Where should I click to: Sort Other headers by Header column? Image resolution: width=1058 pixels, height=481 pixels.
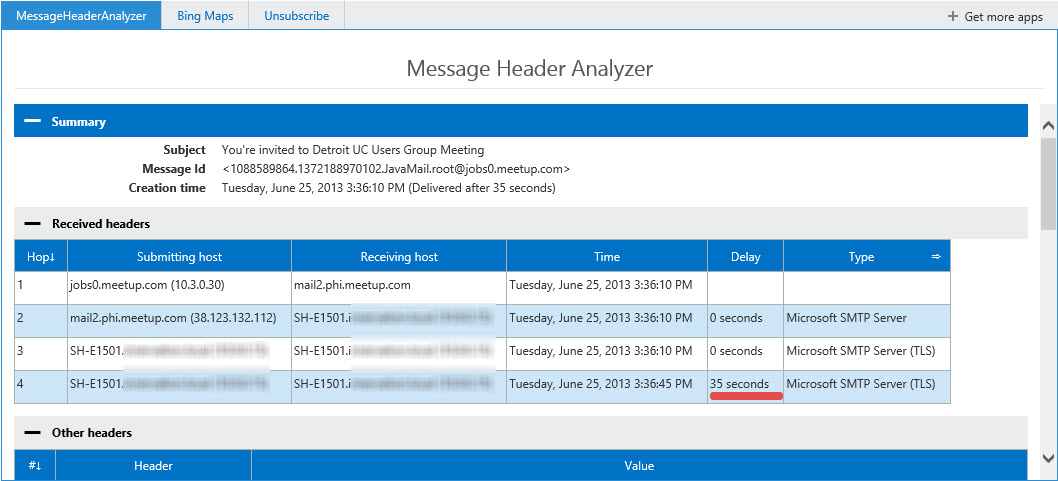[x=153, y=465]
